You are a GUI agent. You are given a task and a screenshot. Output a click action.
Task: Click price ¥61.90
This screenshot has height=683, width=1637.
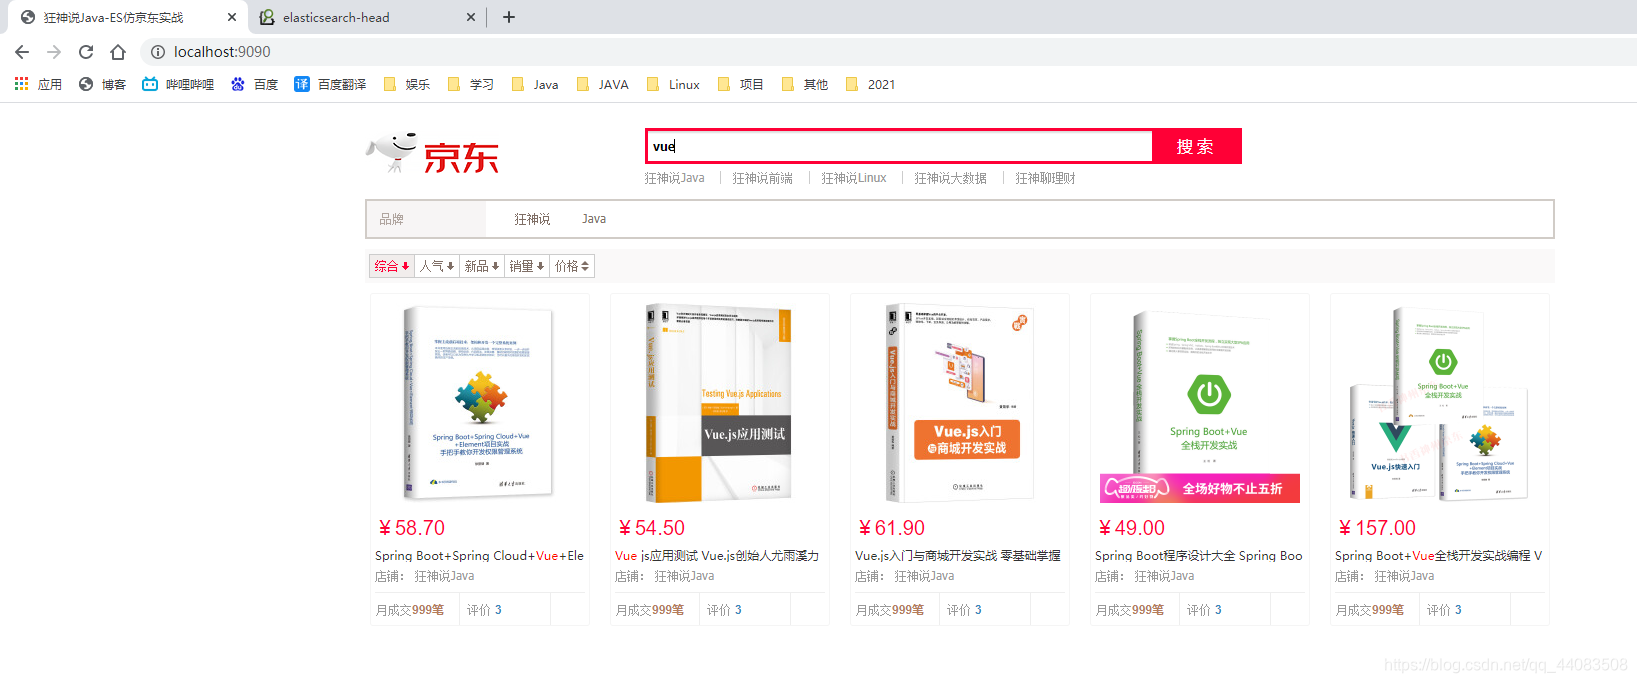click(x=891, y=528)
